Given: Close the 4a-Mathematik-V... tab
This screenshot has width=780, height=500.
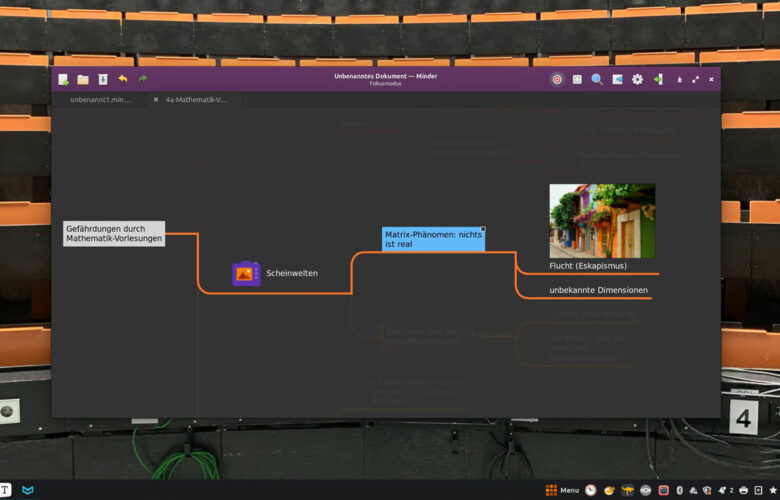Looking at the screenshot, I should pyautogui.click(x=156, y=100).
